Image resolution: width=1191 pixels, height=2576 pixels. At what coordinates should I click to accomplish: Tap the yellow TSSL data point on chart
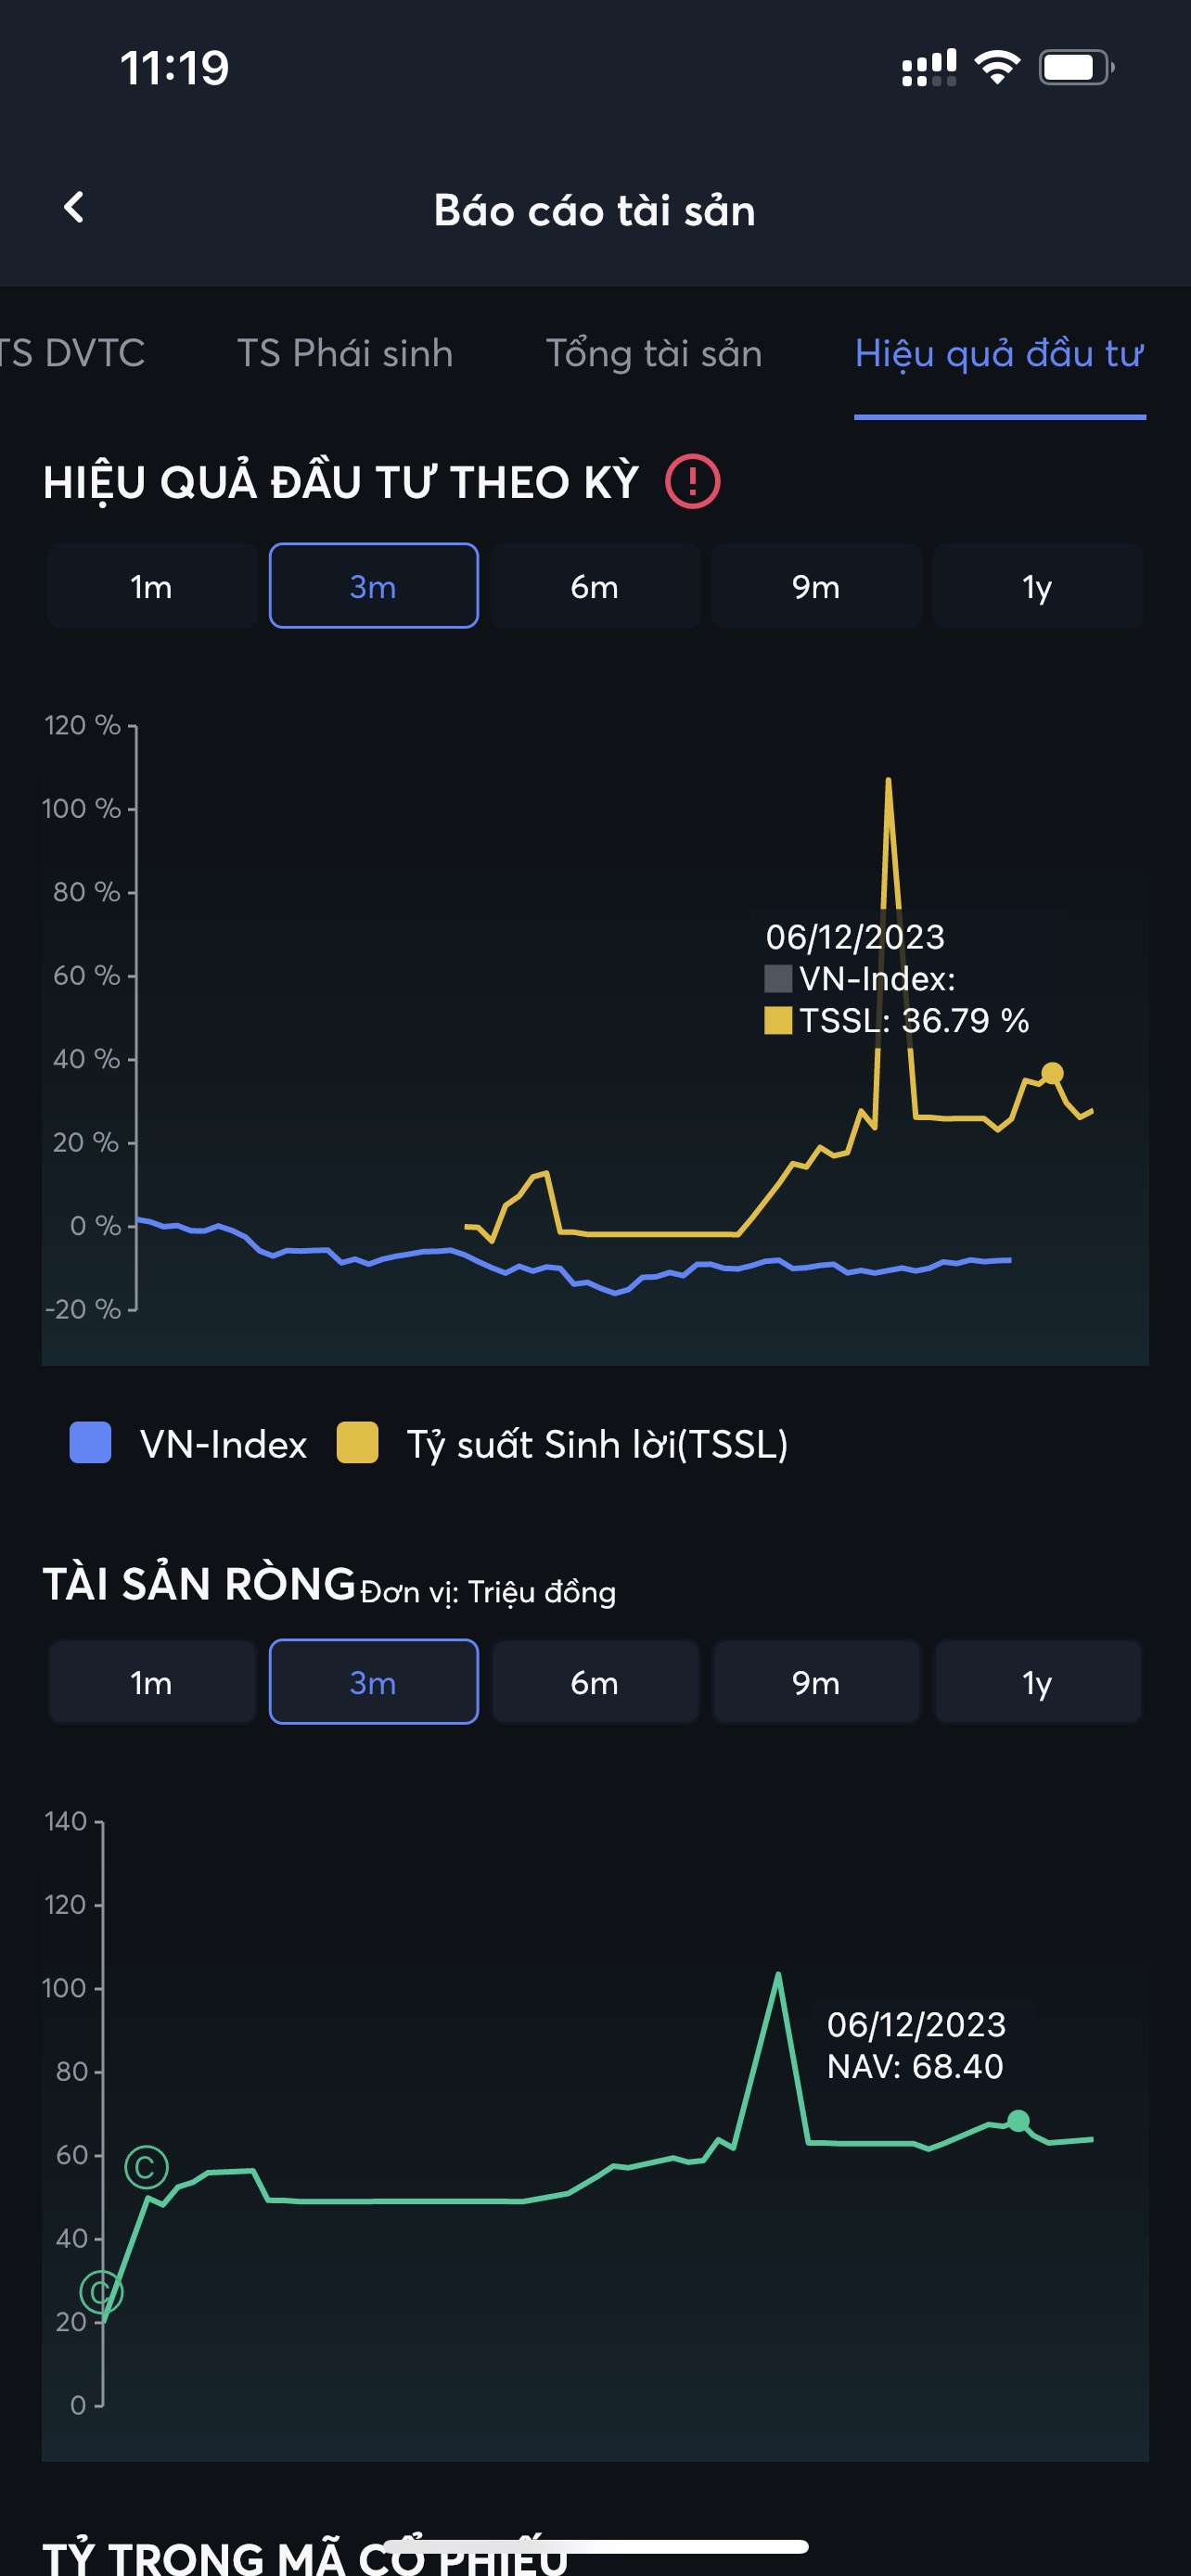coord(1052,1074)
